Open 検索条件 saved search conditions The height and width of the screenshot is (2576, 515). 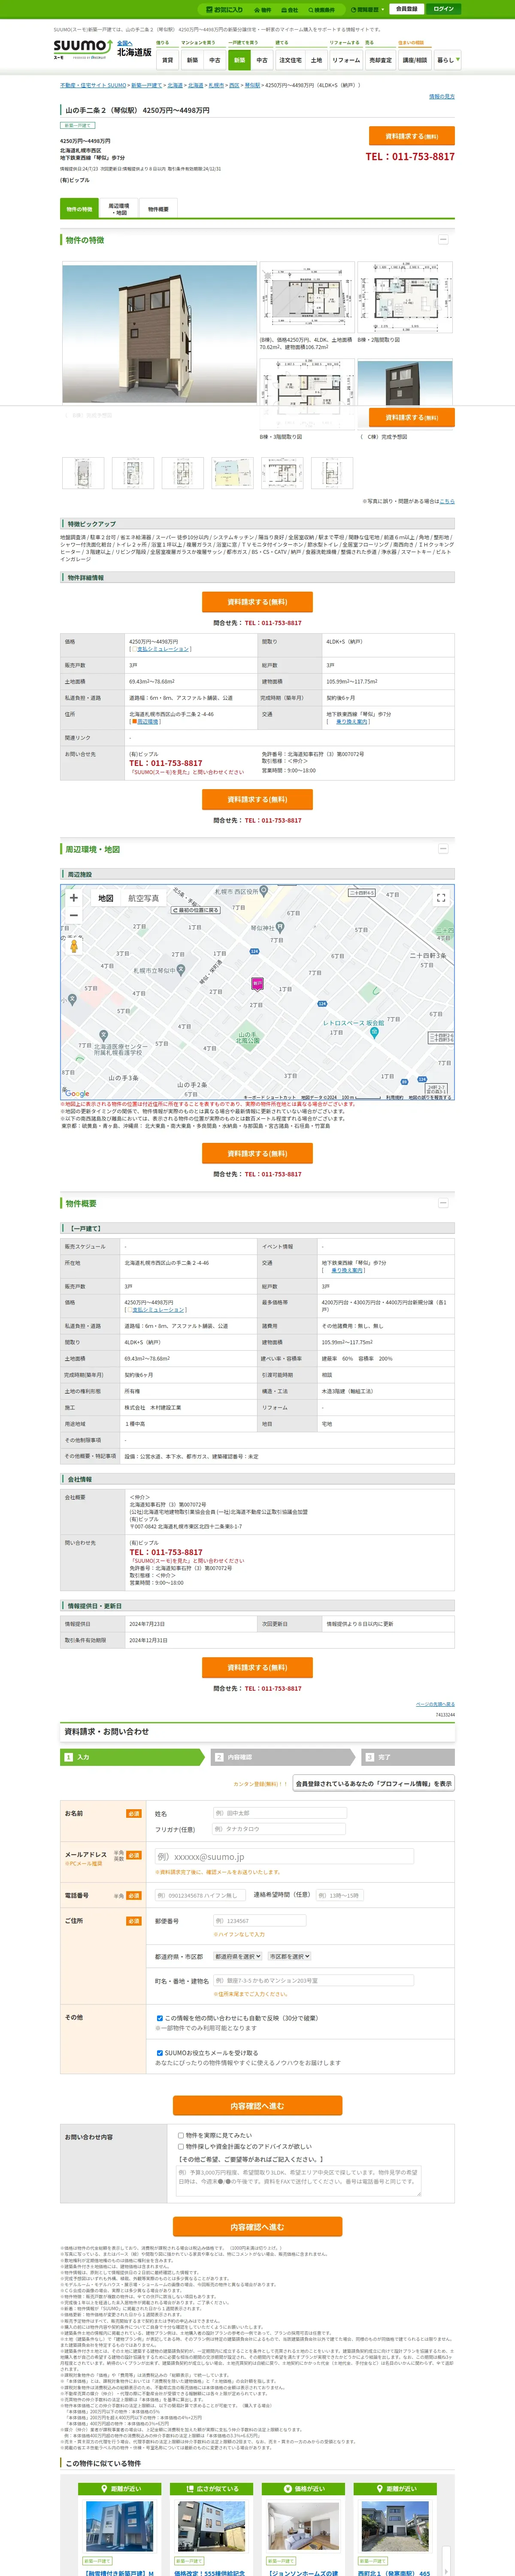322,10
